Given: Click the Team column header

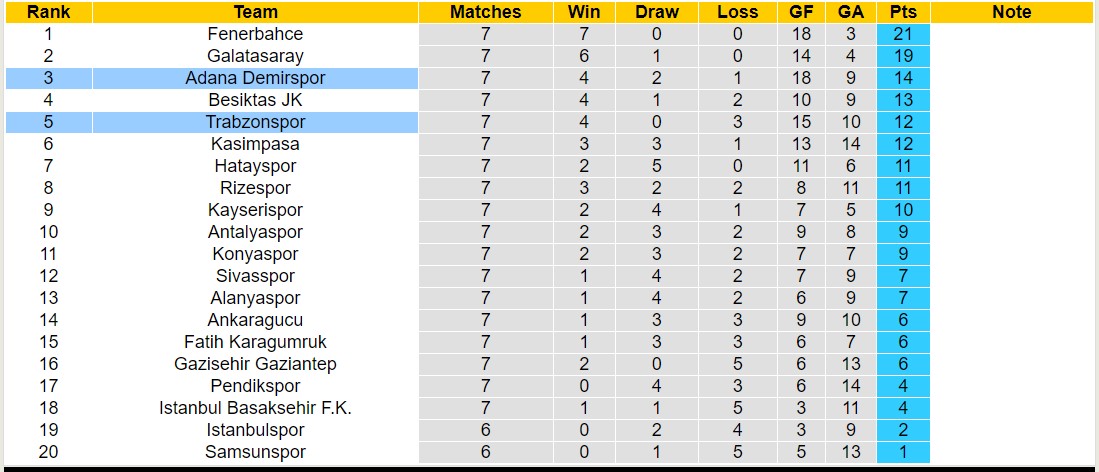Looking at the screenshot, I should pos(255,12).
